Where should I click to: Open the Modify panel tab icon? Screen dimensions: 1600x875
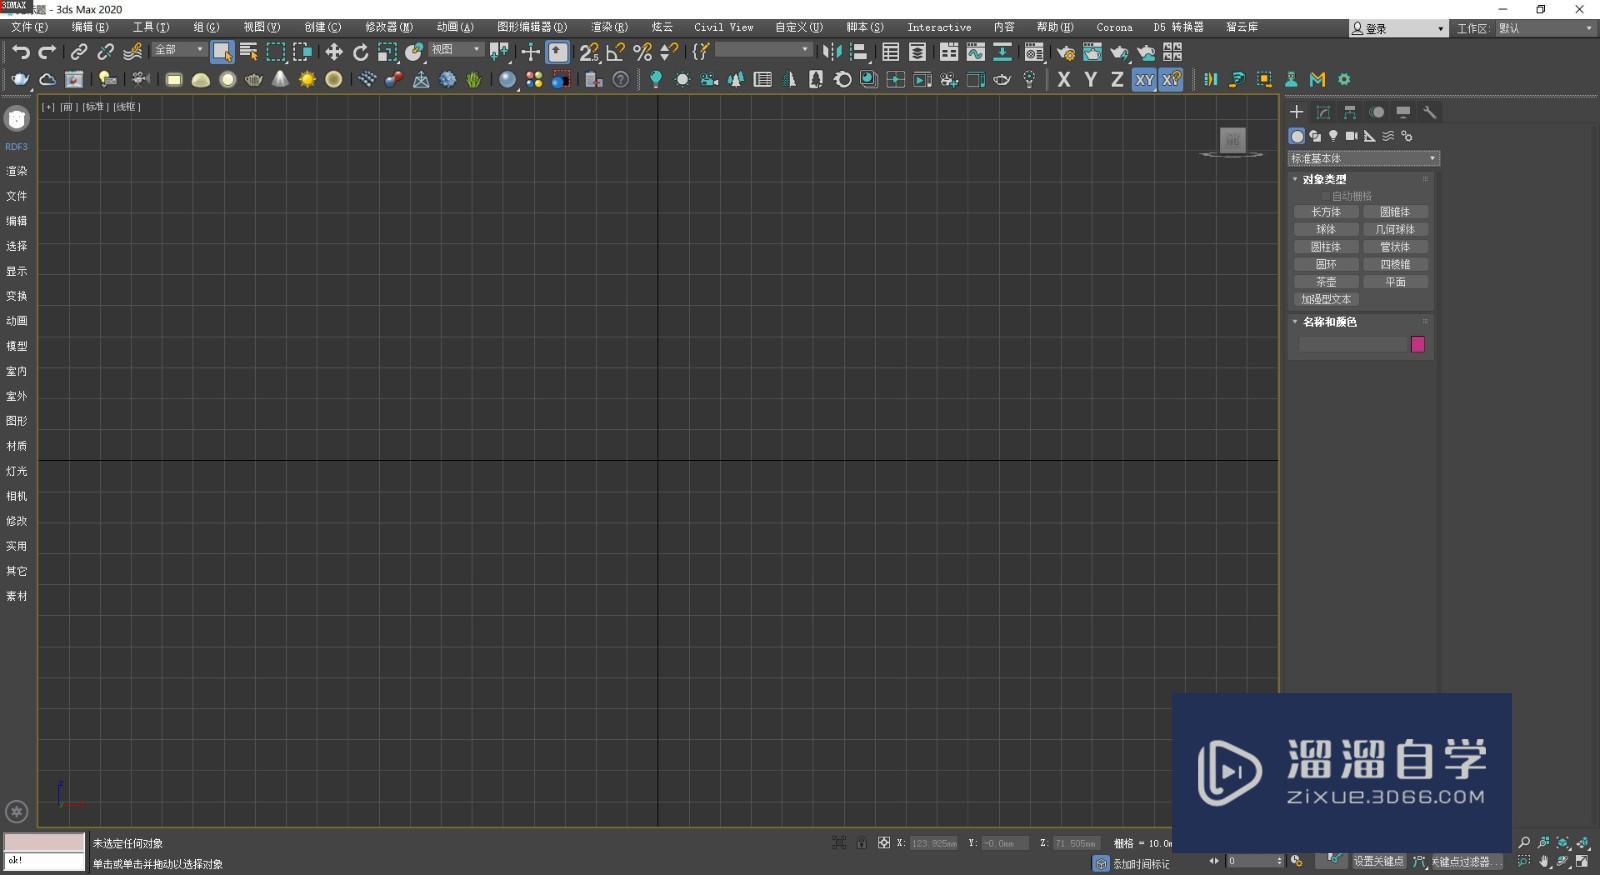(x=1323, y=112)
